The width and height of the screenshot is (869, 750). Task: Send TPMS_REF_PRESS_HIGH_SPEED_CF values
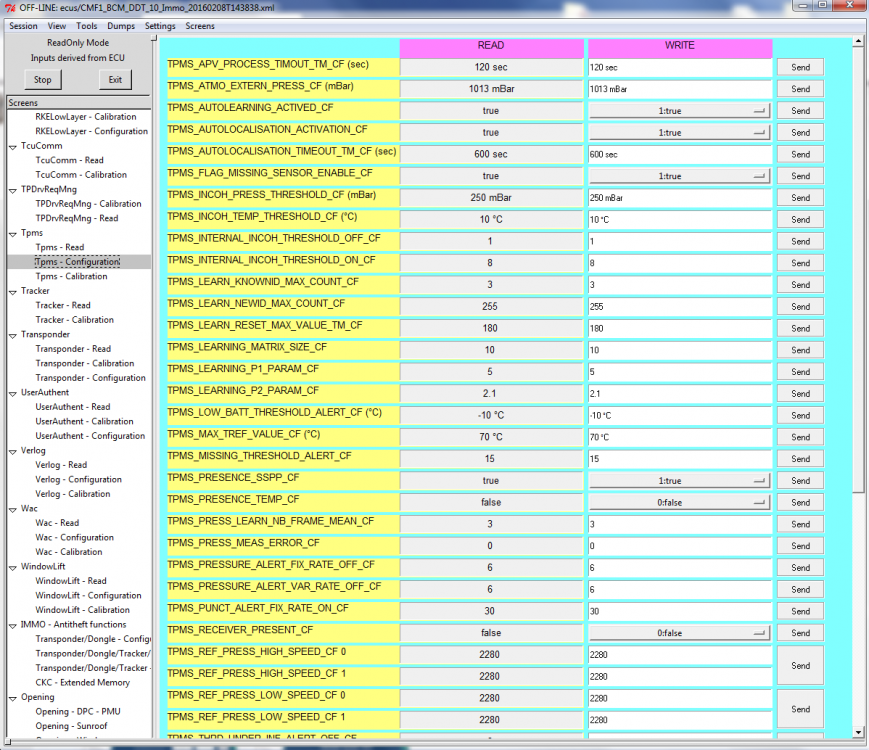(800, 665)
